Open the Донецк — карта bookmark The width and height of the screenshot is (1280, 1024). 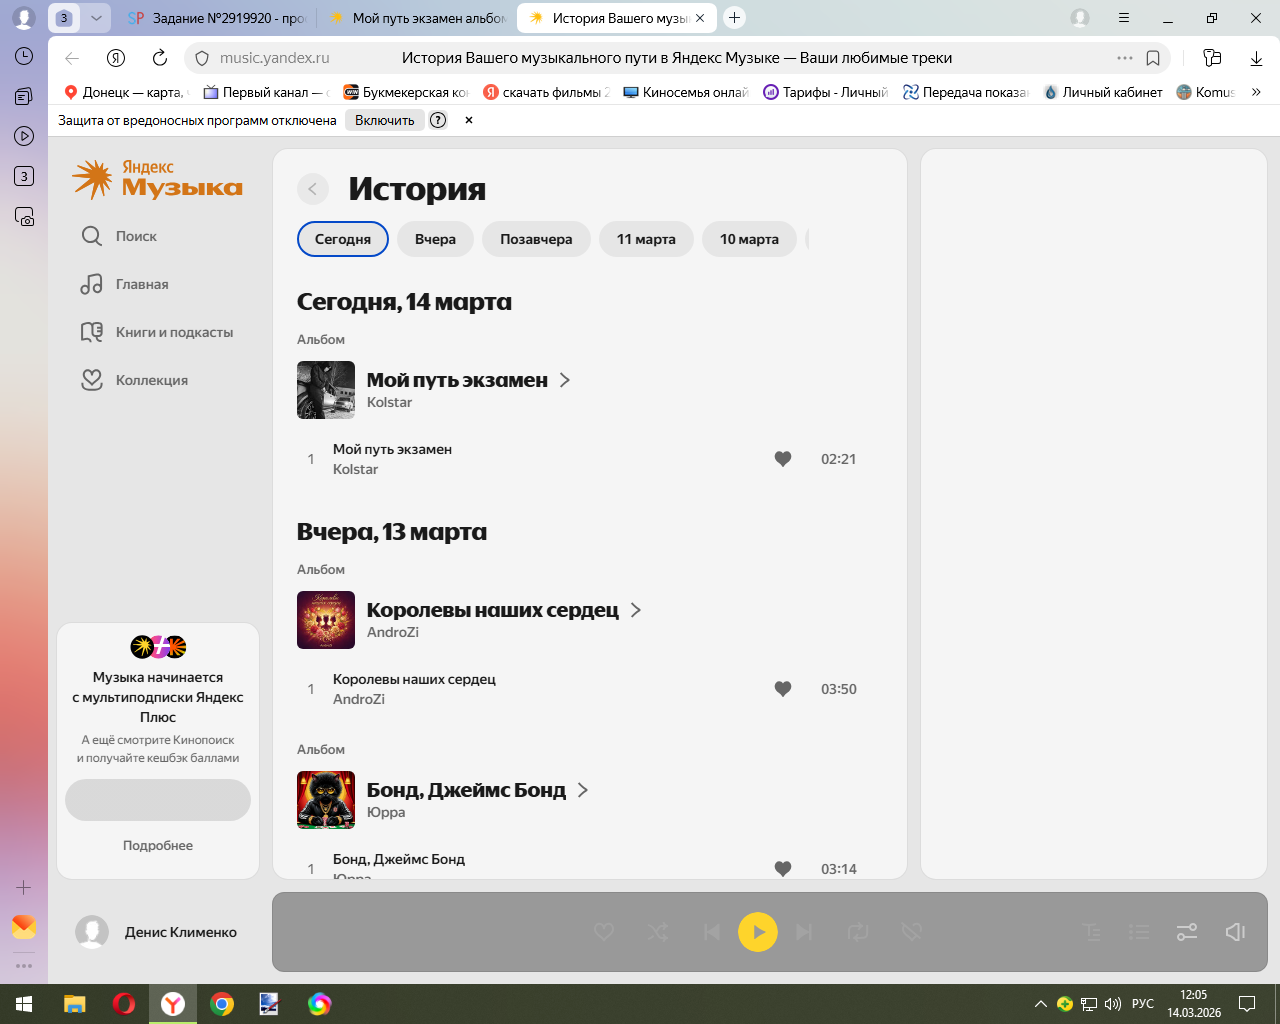tap(124, 92)
